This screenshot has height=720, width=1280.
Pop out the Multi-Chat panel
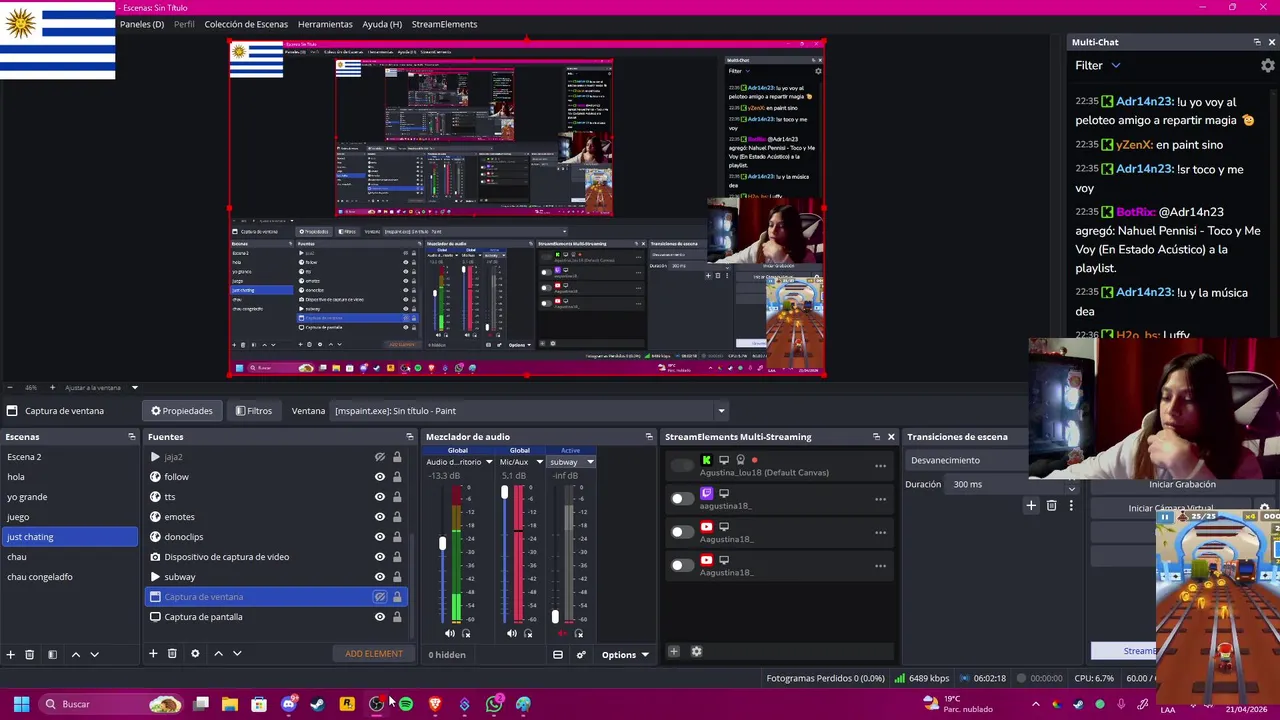pos(1257,42)
